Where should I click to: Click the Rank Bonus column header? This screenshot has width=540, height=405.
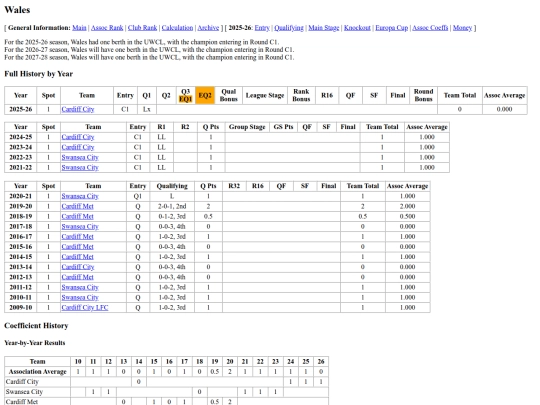301,95
